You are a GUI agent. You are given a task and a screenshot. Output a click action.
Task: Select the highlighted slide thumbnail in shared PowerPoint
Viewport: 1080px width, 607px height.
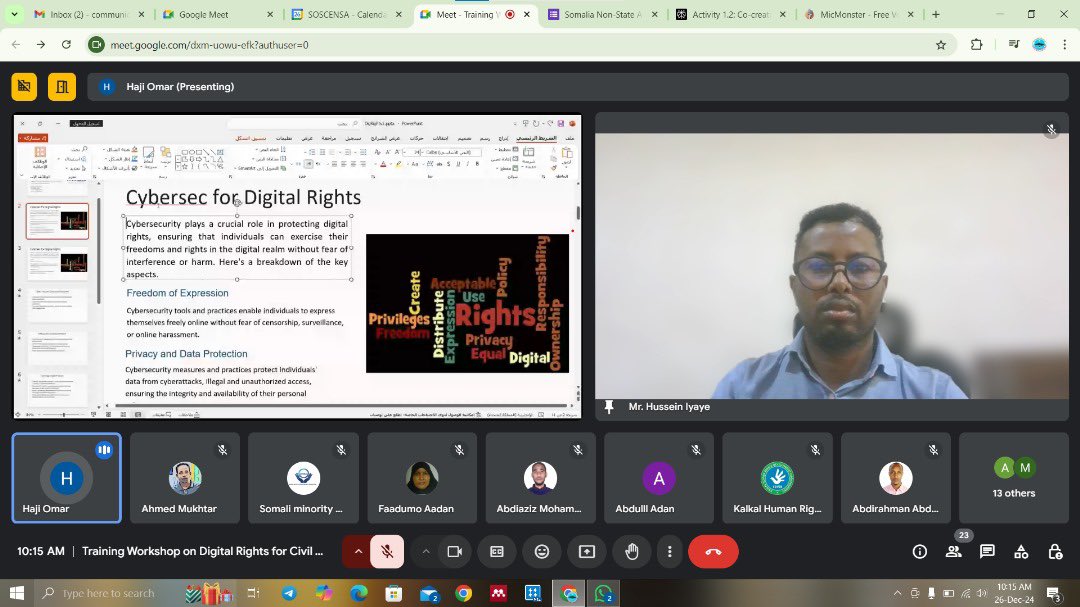pos(57,221)
